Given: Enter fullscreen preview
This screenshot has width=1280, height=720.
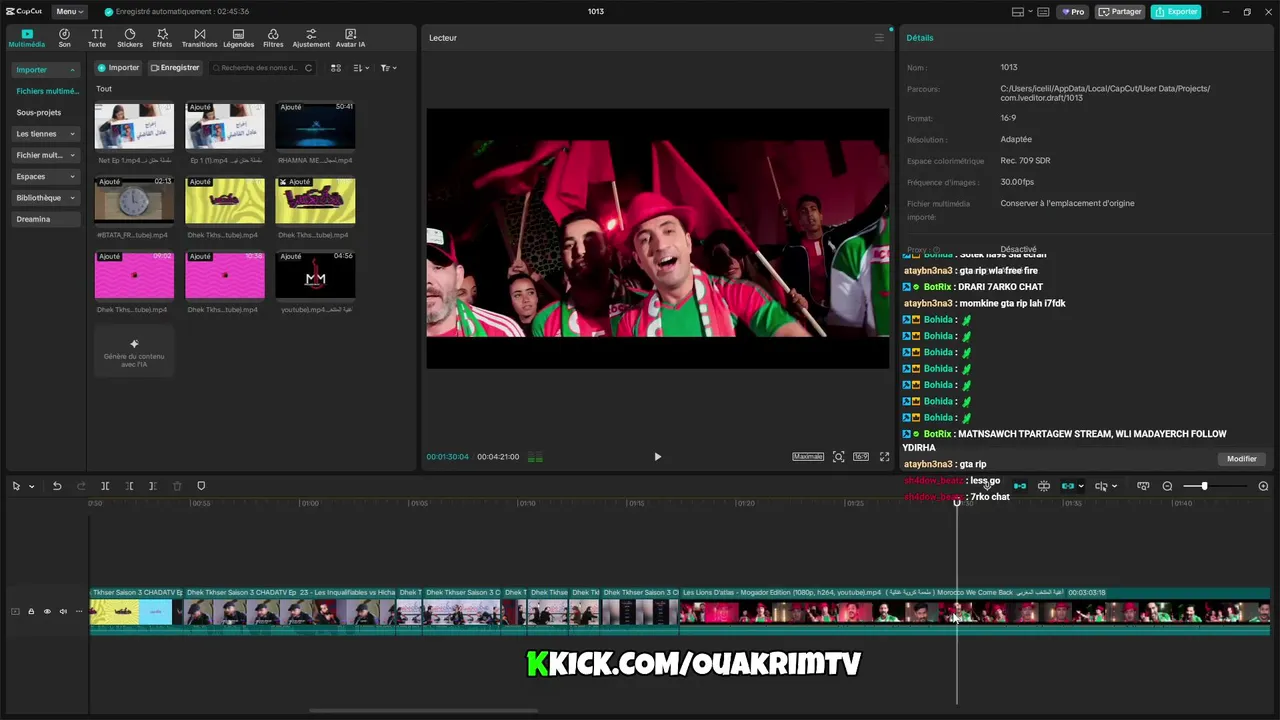Looking at the screenshot, I should pos(884,457).
